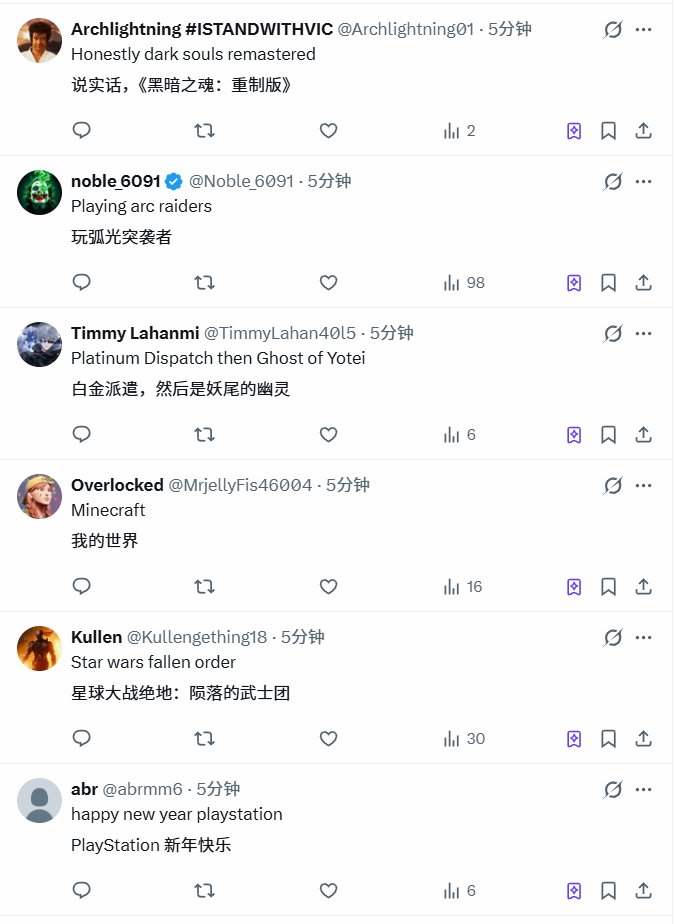675x924 pixels.
Task: Like the Minecraft tweet by Overlocked
Action: [x=328, y=586]
